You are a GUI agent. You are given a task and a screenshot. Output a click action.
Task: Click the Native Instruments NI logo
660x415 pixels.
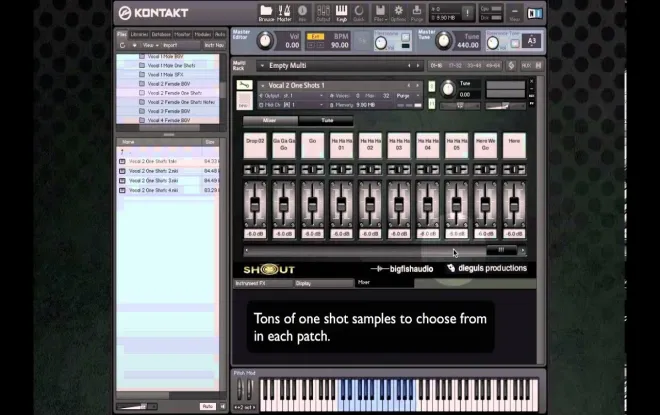[x=535, y=13]
